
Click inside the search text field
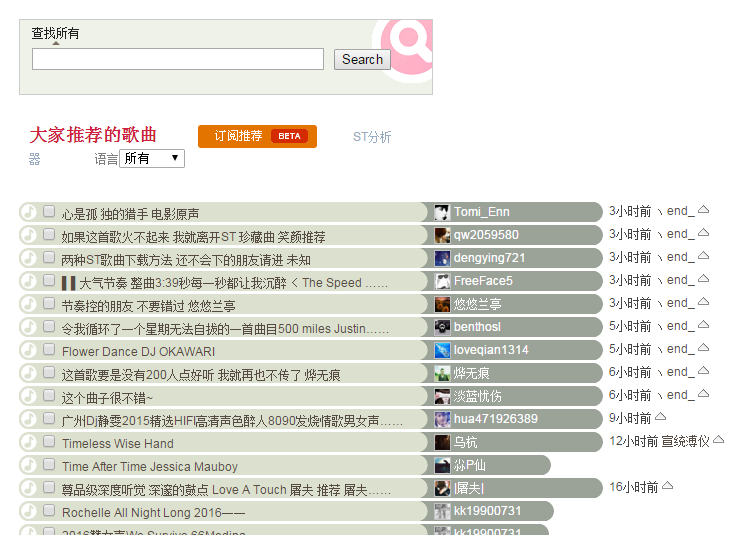point(178,59)
